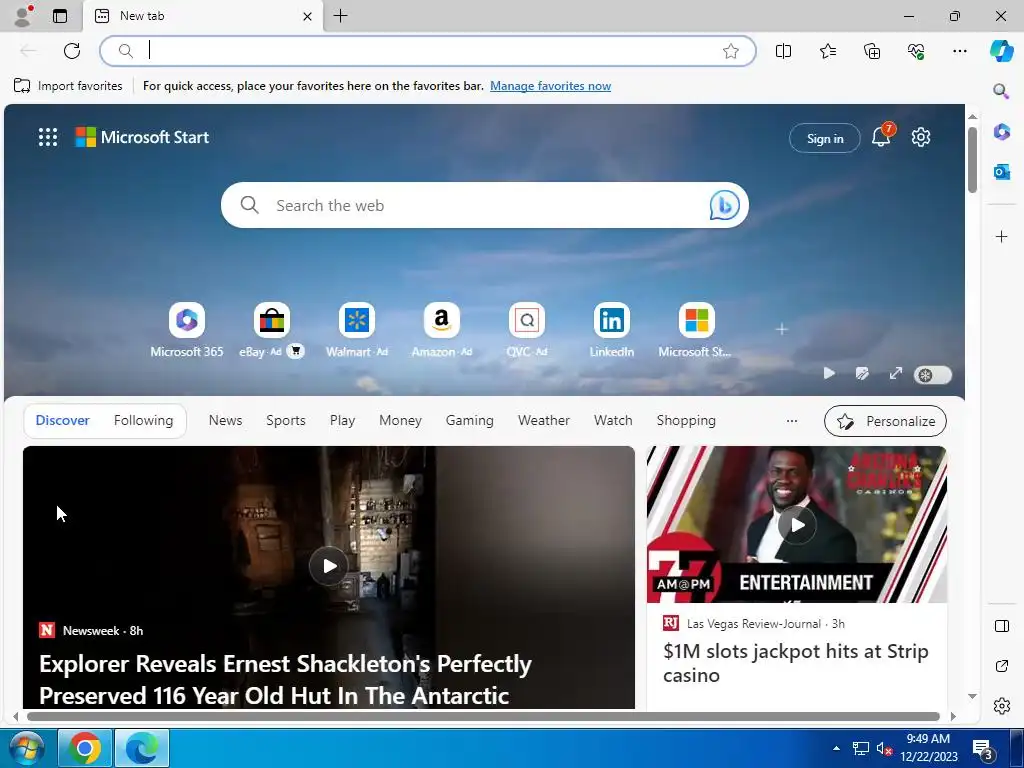Expand the background to full view
Viewport: 1024px width, 768px height.
click(x=895, y=373)
